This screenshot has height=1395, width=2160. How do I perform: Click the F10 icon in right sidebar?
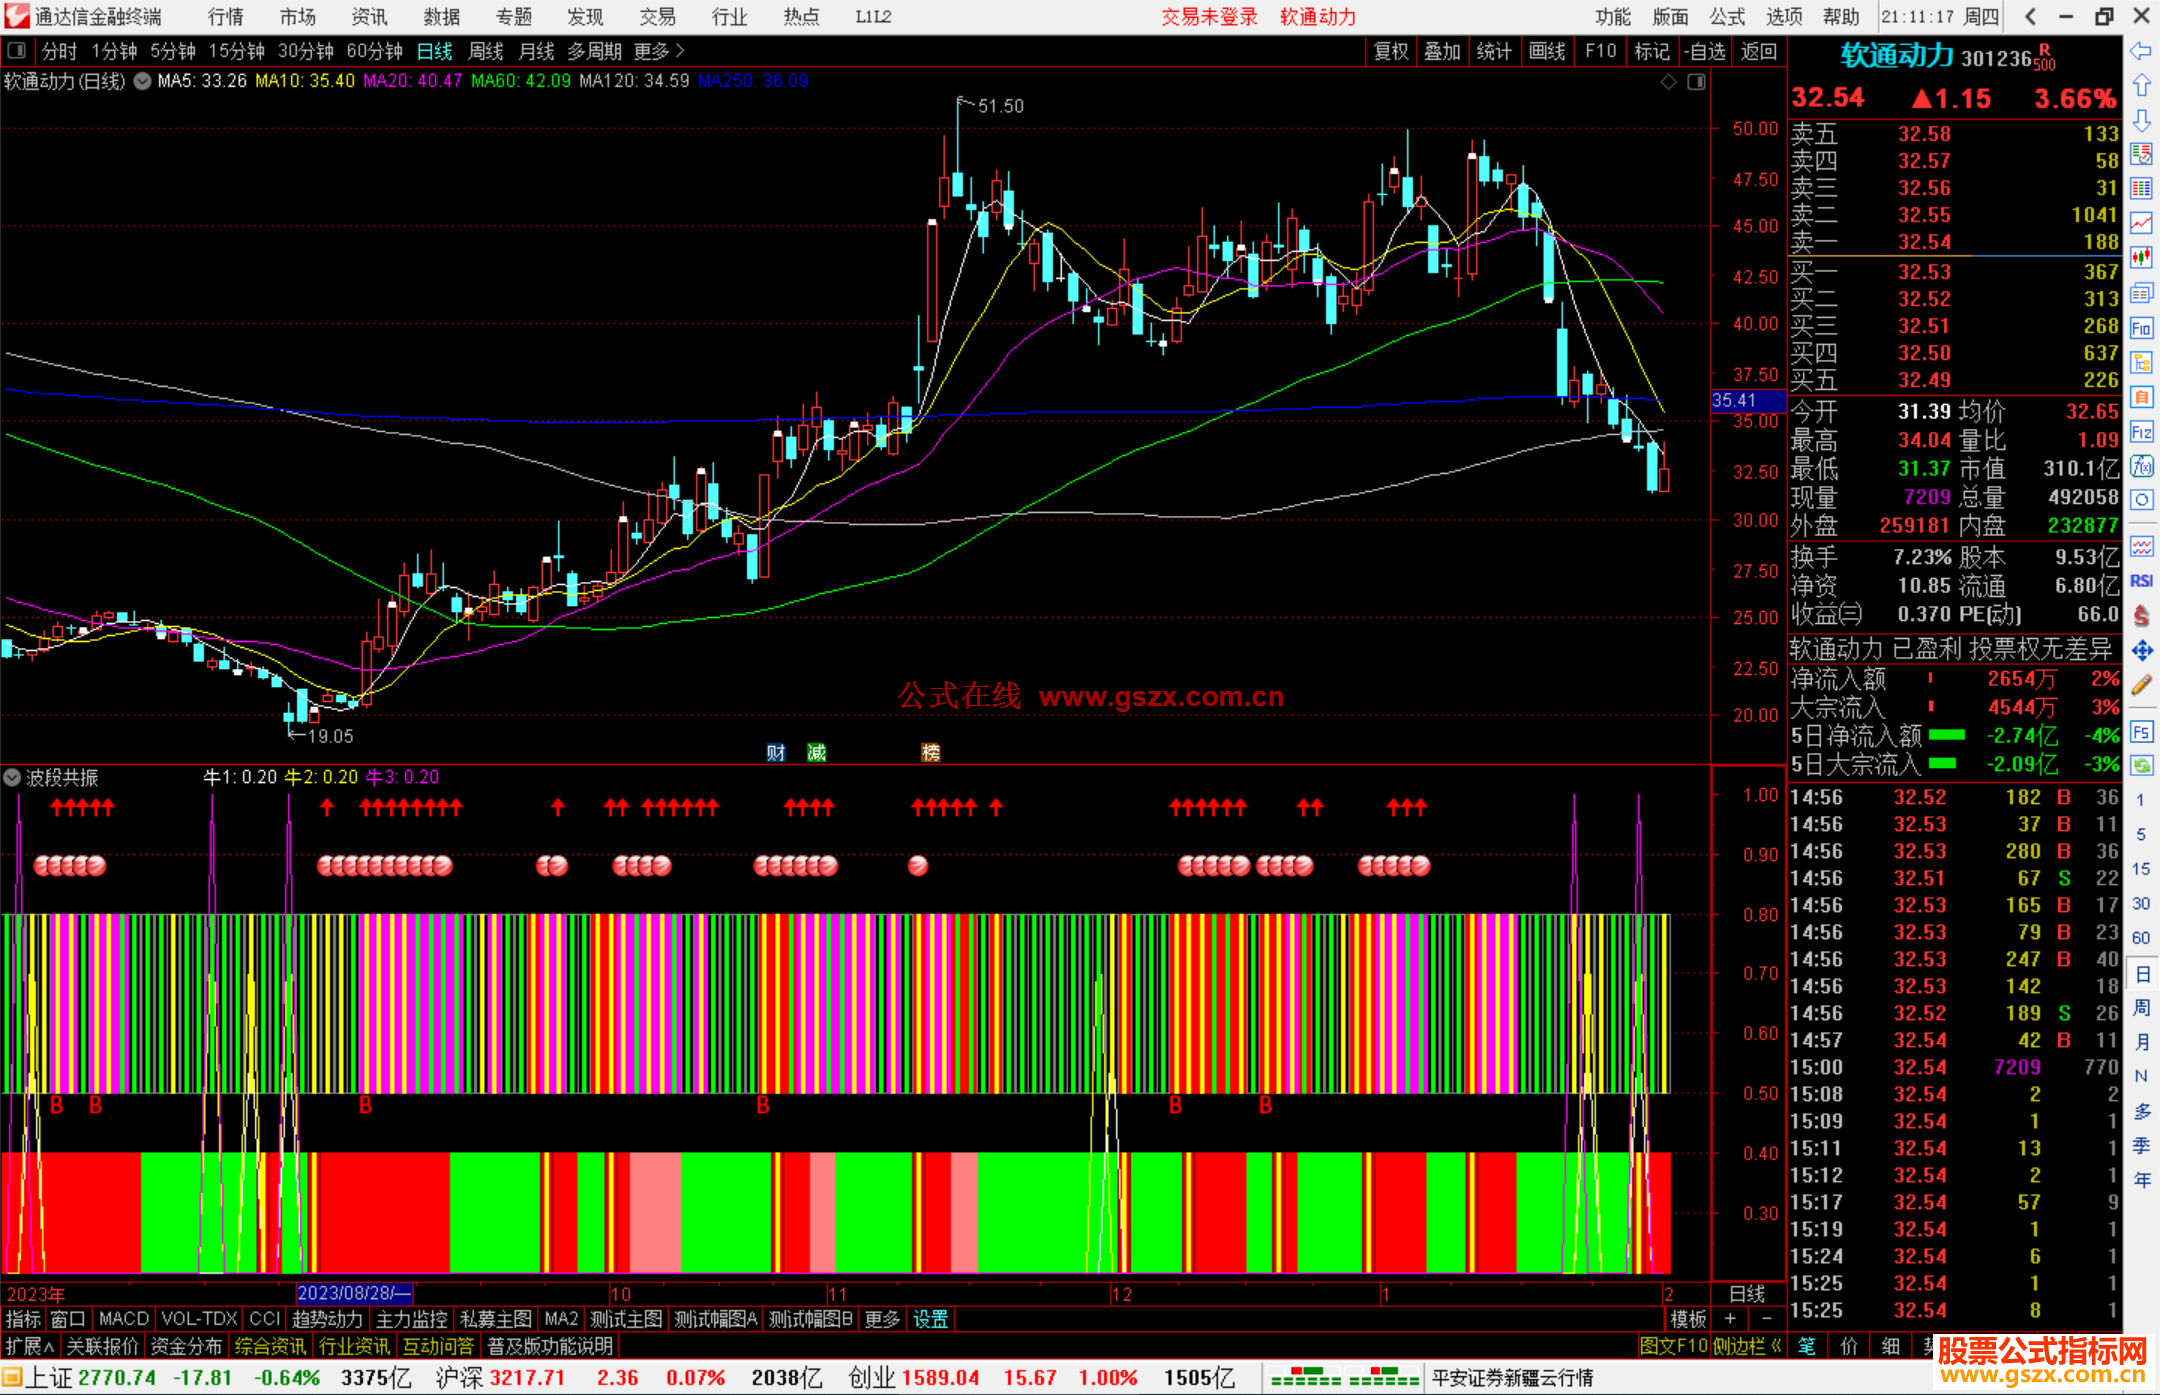click(2141, 328)
